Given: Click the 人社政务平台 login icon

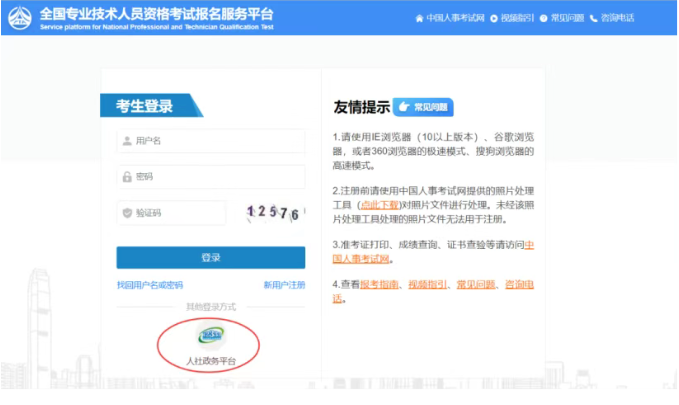Looking at the screenshot, I should pyautogui.click(x=211, y=335).
